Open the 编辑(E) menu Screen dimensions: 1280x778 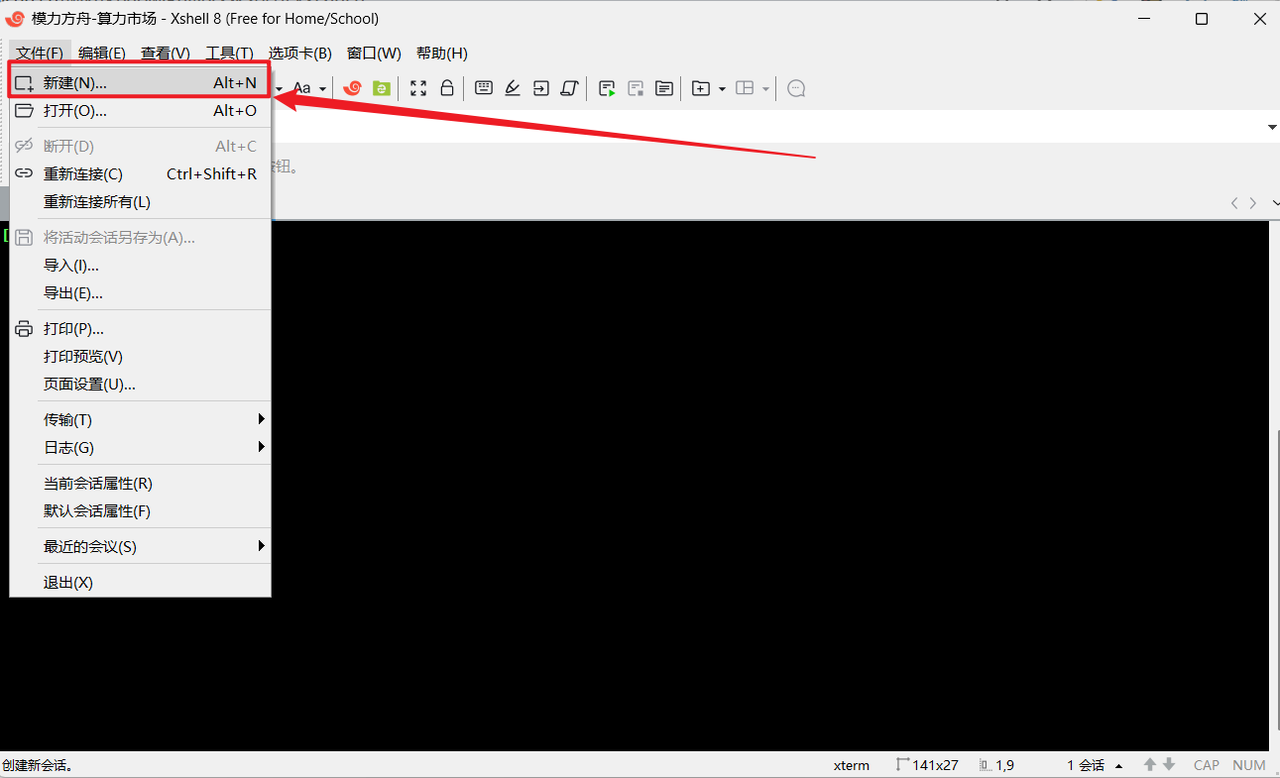click(x=102, y=53)
